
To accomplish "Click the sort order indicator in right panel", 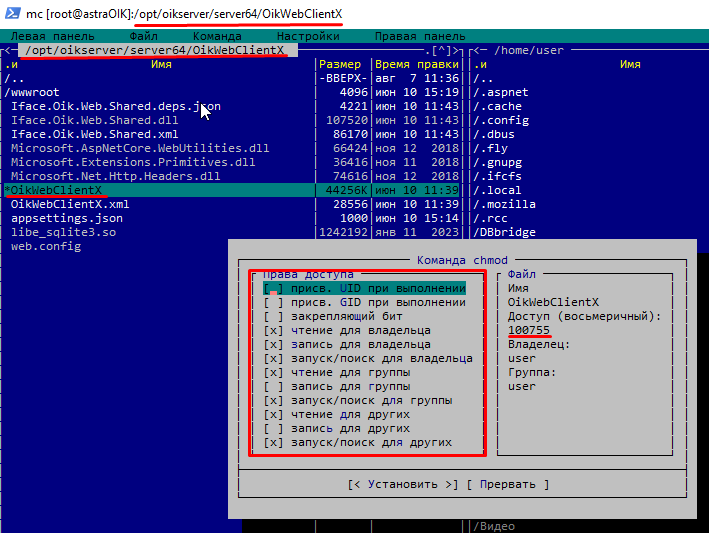I will click(478, 64).
